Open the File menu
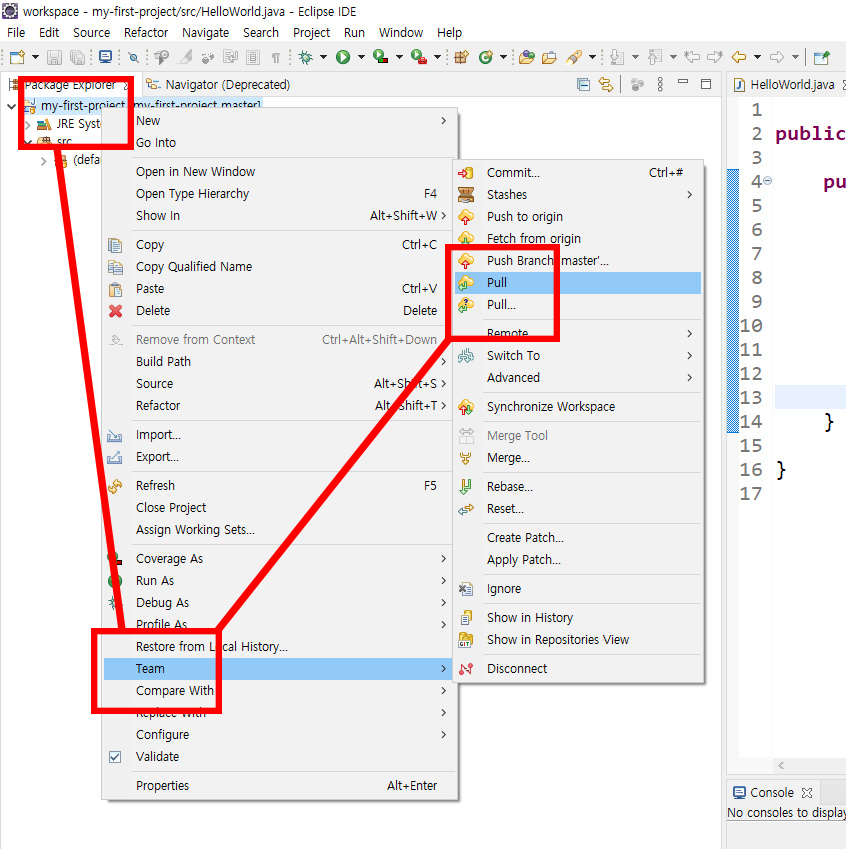This screenshot has height=849, width=846. point(16,32)
